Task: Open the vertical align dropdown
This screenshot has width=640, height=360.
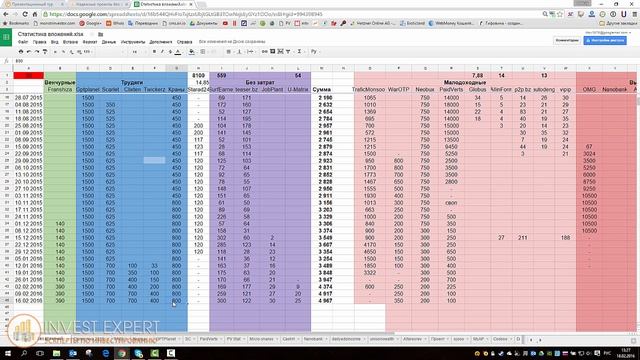Action: (x=240, y=51)
